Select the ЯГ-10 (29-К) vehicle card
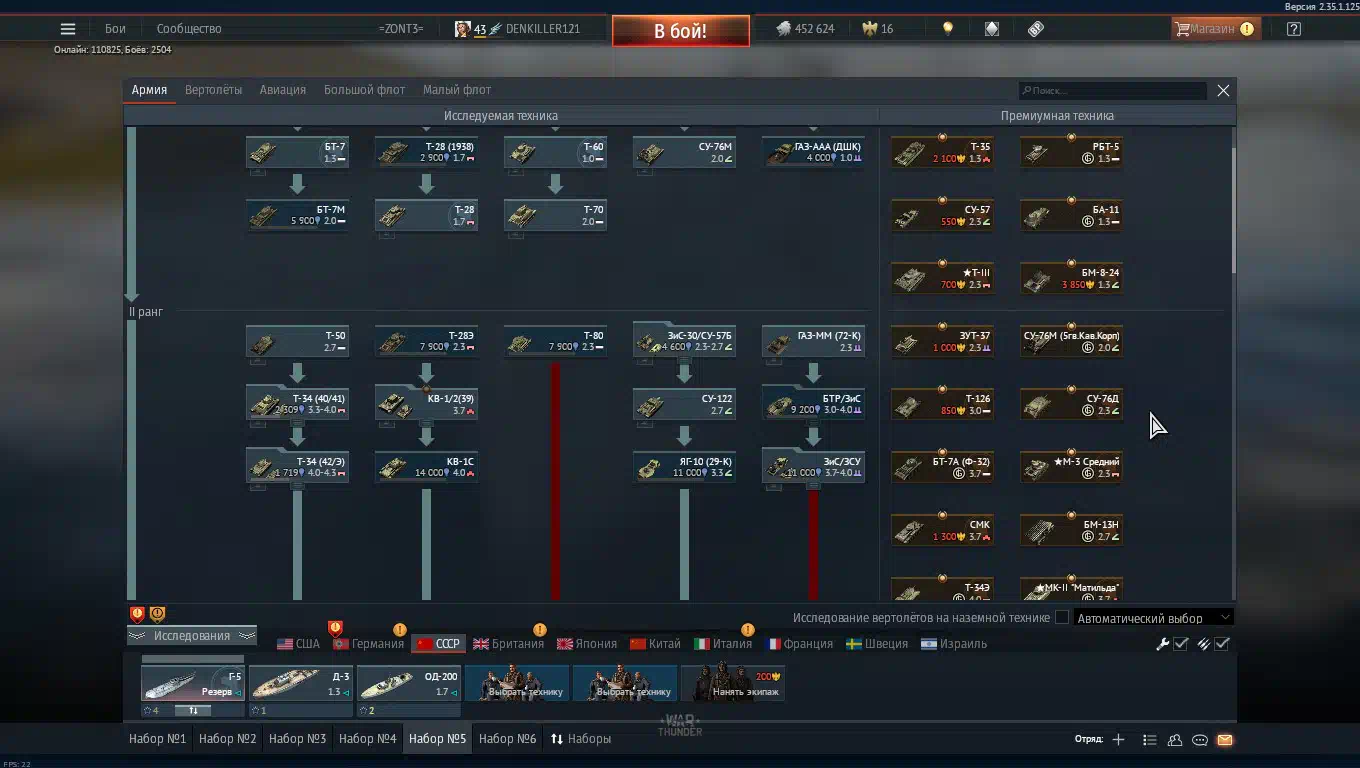The height and width of the screenshot is (768, 1360). 685,467
